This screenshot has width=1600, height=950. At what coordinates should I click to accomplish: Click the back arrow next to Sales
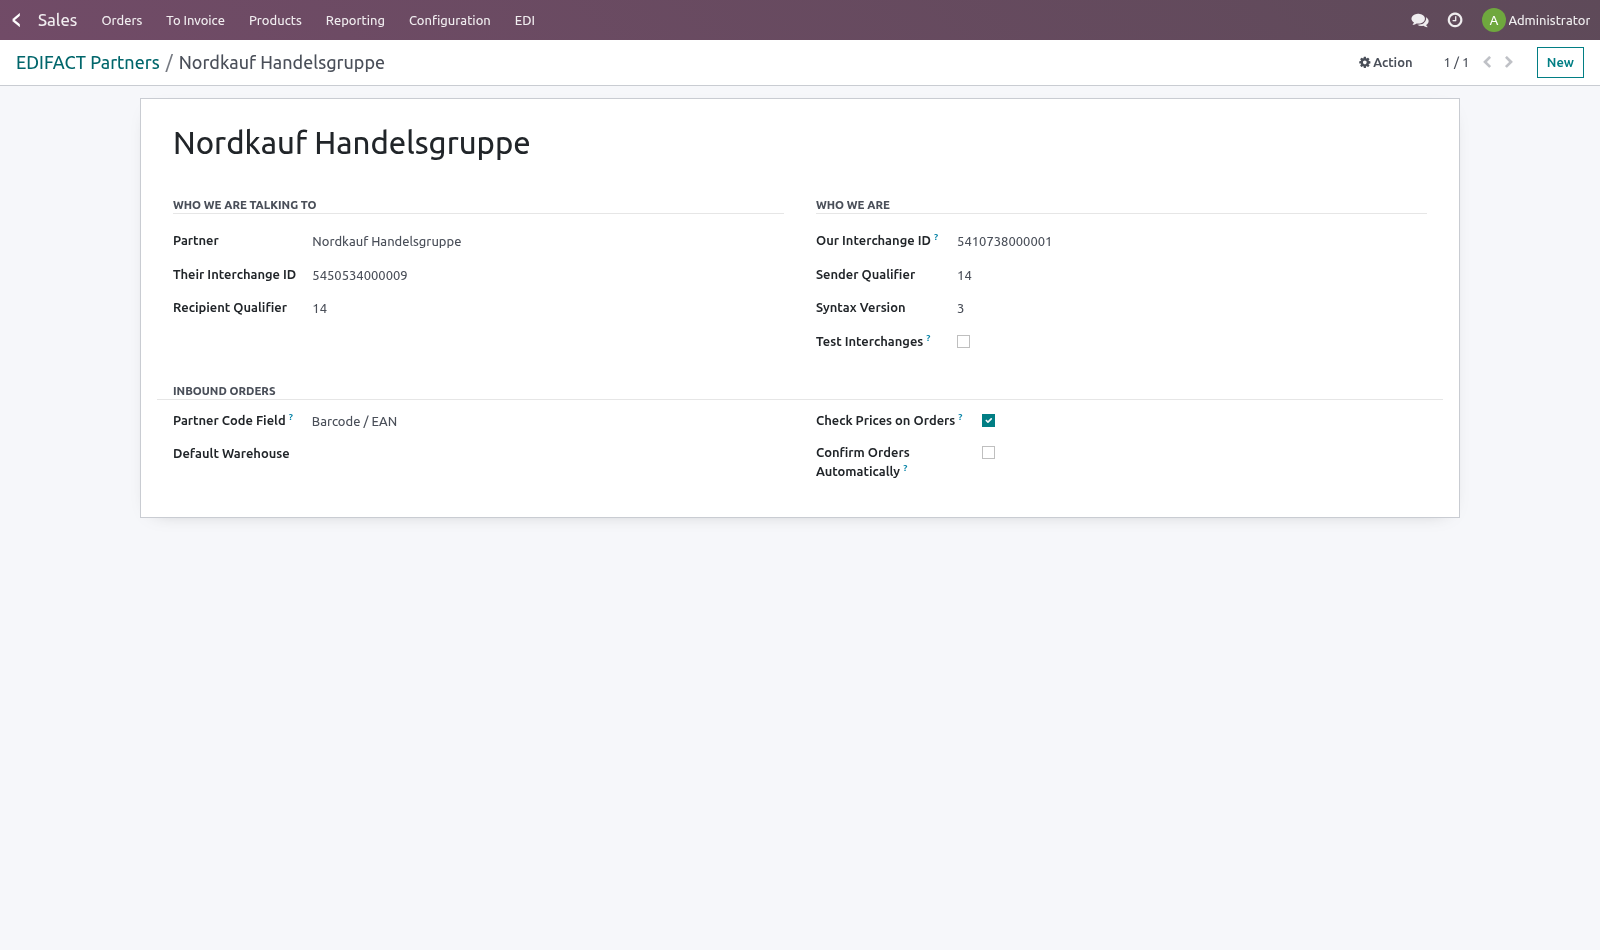click(16, 20)
